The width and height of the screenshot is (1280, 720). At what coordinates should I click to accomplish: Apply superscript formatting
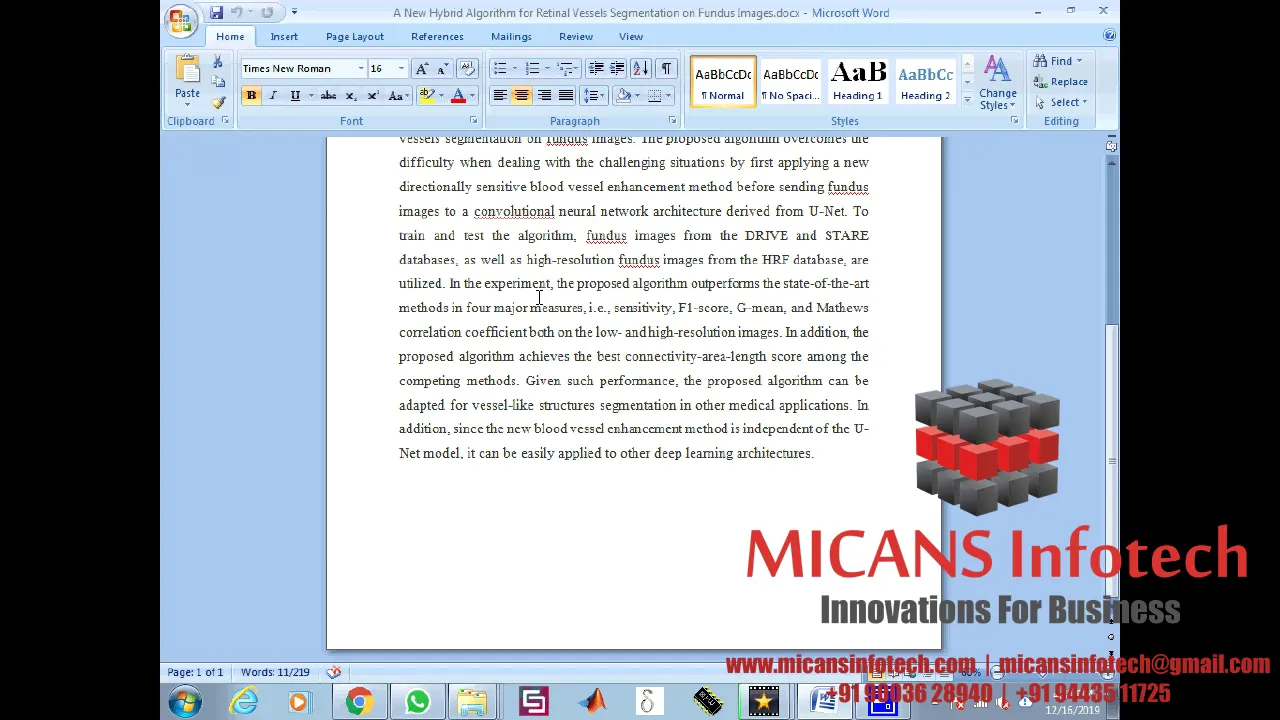pos(372,96)
